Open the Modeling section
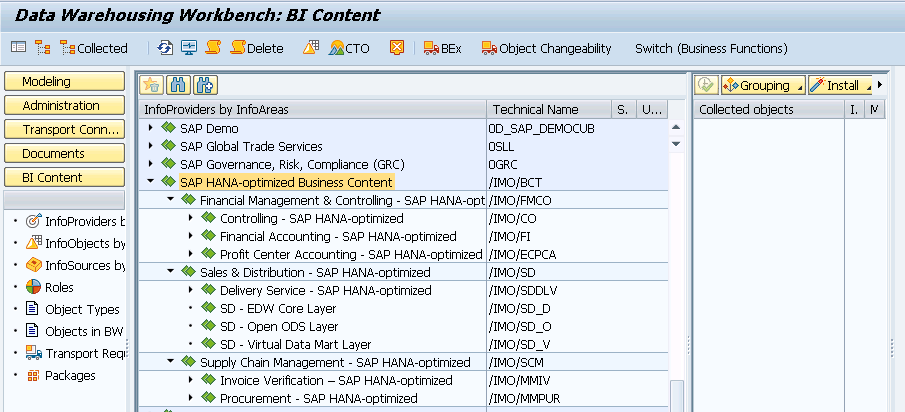This screenshot has height=412, width=905. pyautogui.click(x=64, y=81)
